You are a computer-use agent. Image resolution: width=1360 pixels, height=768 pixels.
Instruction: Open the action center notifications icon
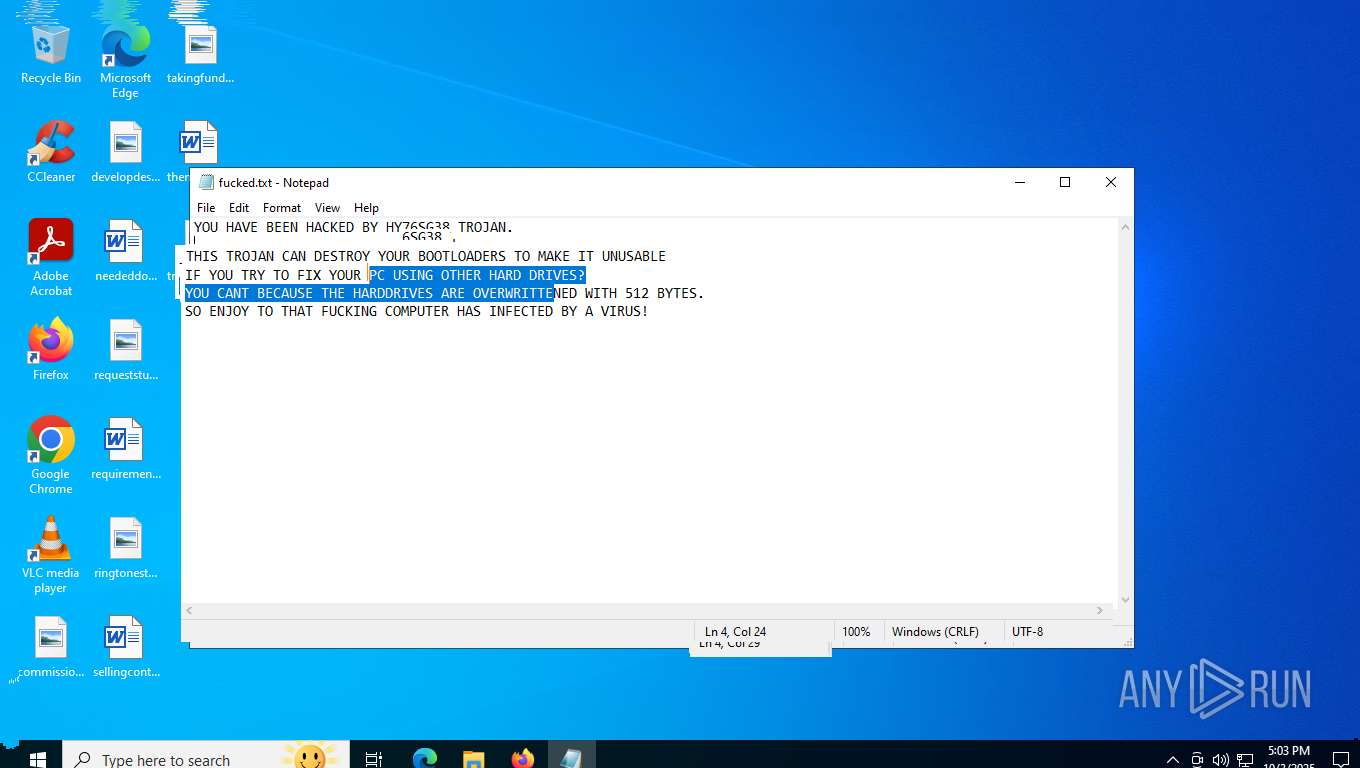point(1342,759)
